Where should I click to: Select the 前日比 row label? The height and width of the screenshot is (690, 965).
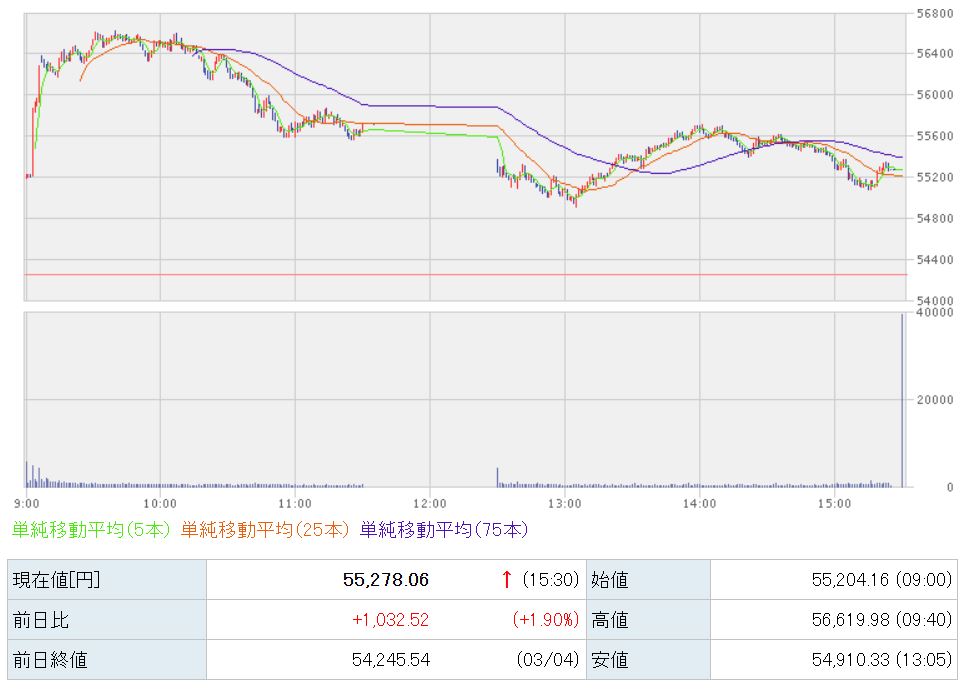pos(40,620)
